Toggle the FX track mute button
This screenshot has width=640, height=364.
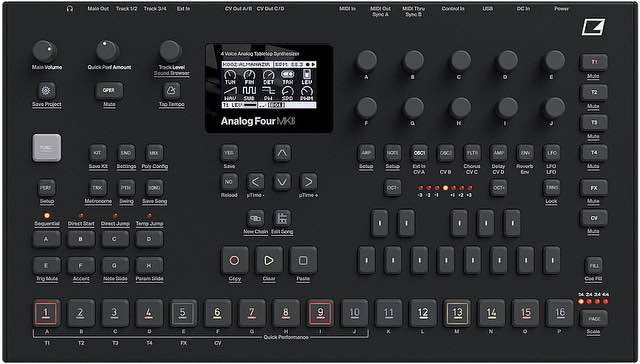coord(594,188)
